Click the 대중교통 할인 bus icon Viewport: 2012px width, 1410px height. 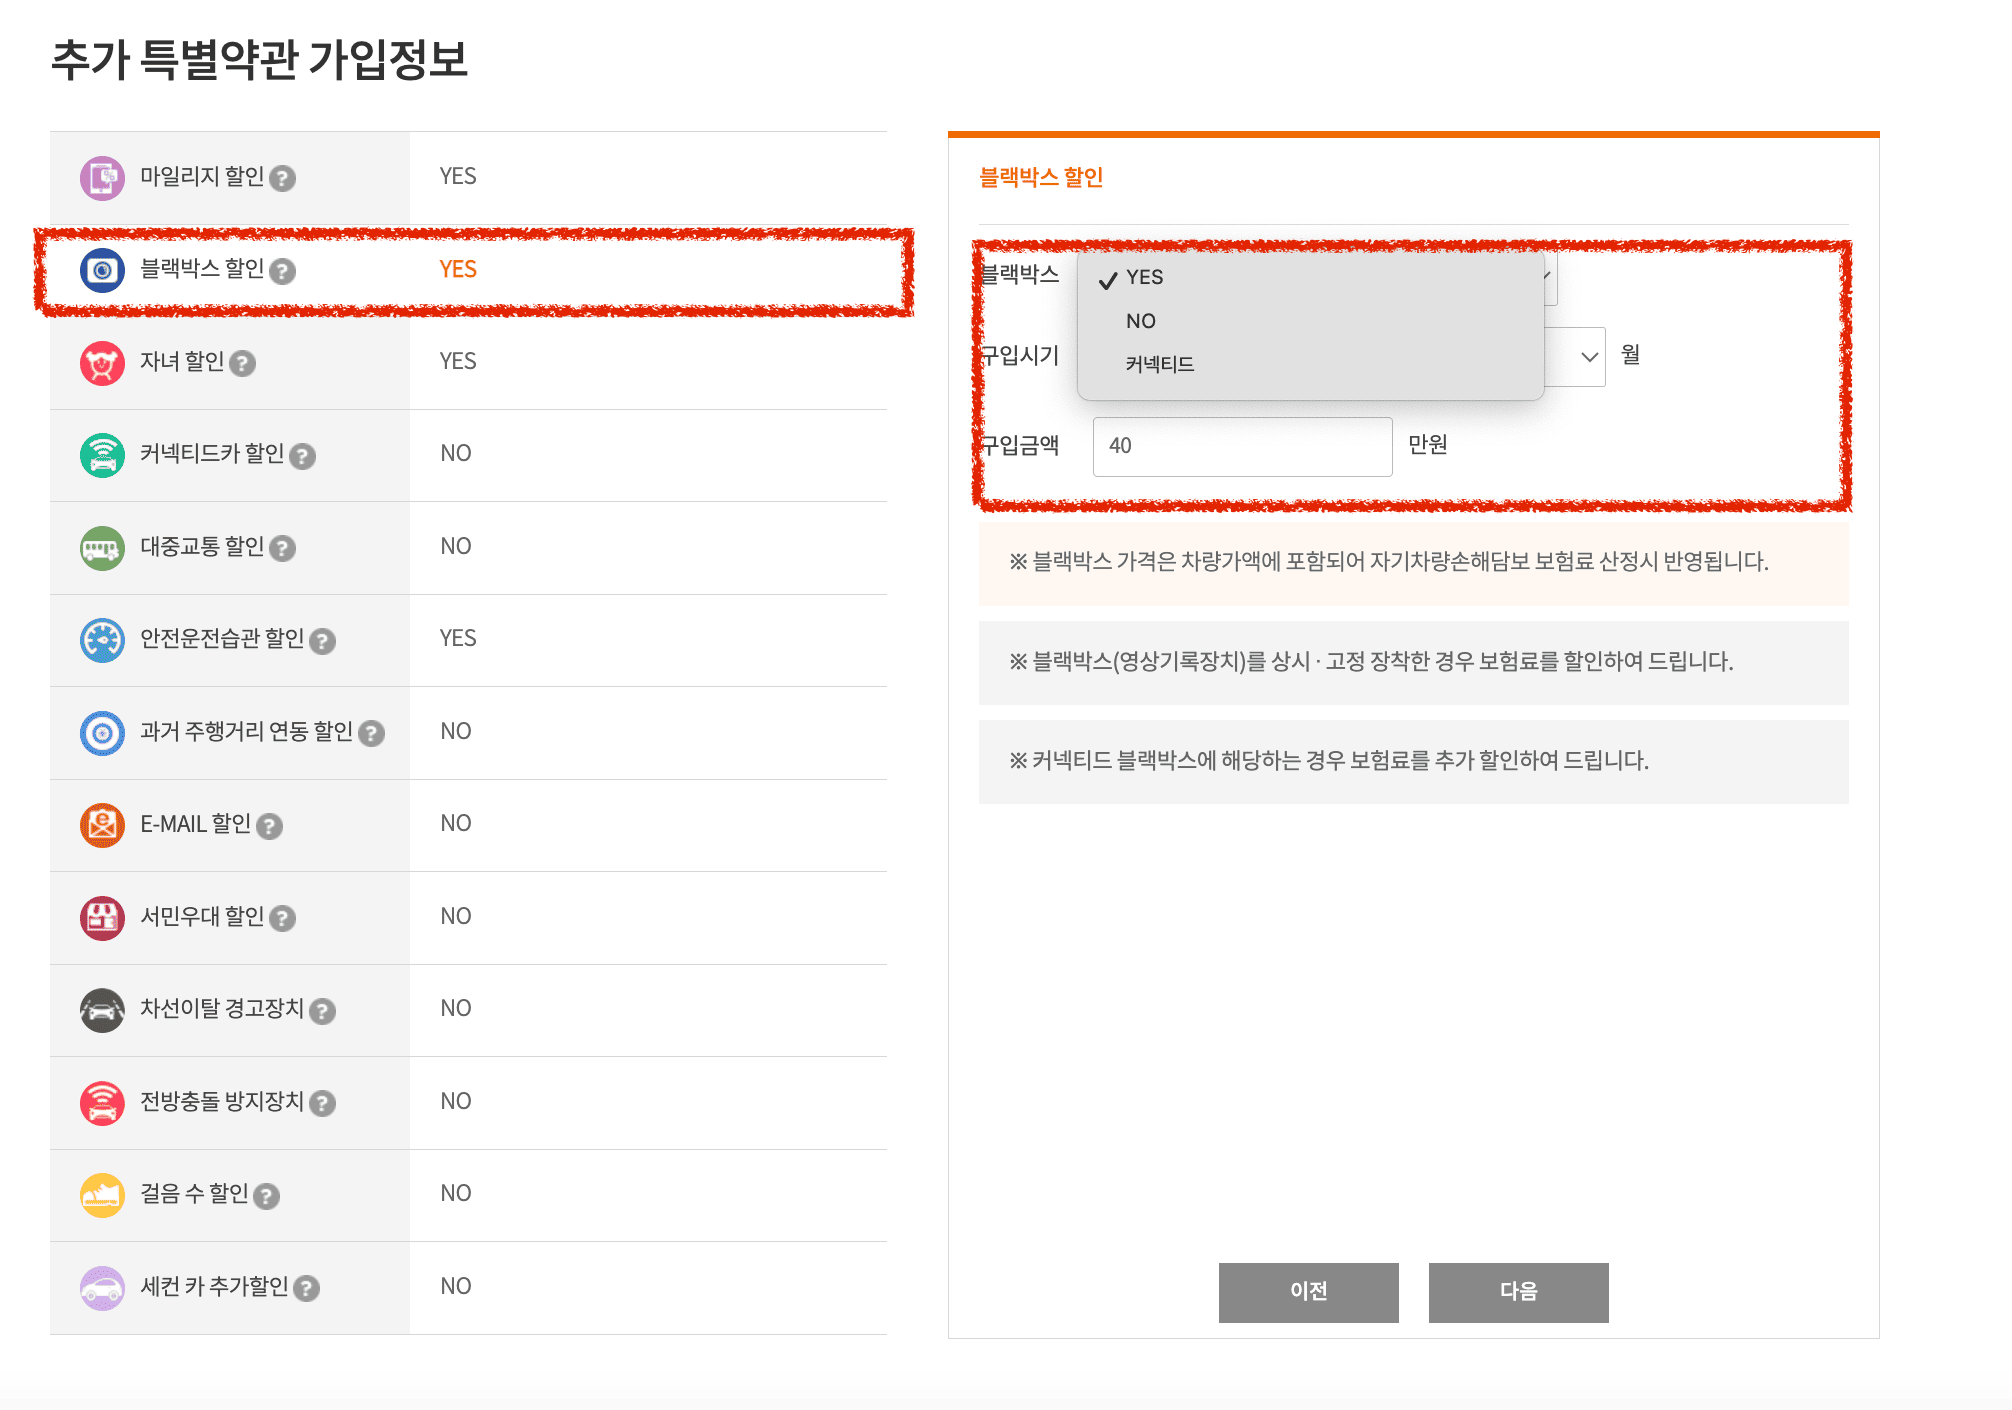pyautogui.click(x=102, y=548)
